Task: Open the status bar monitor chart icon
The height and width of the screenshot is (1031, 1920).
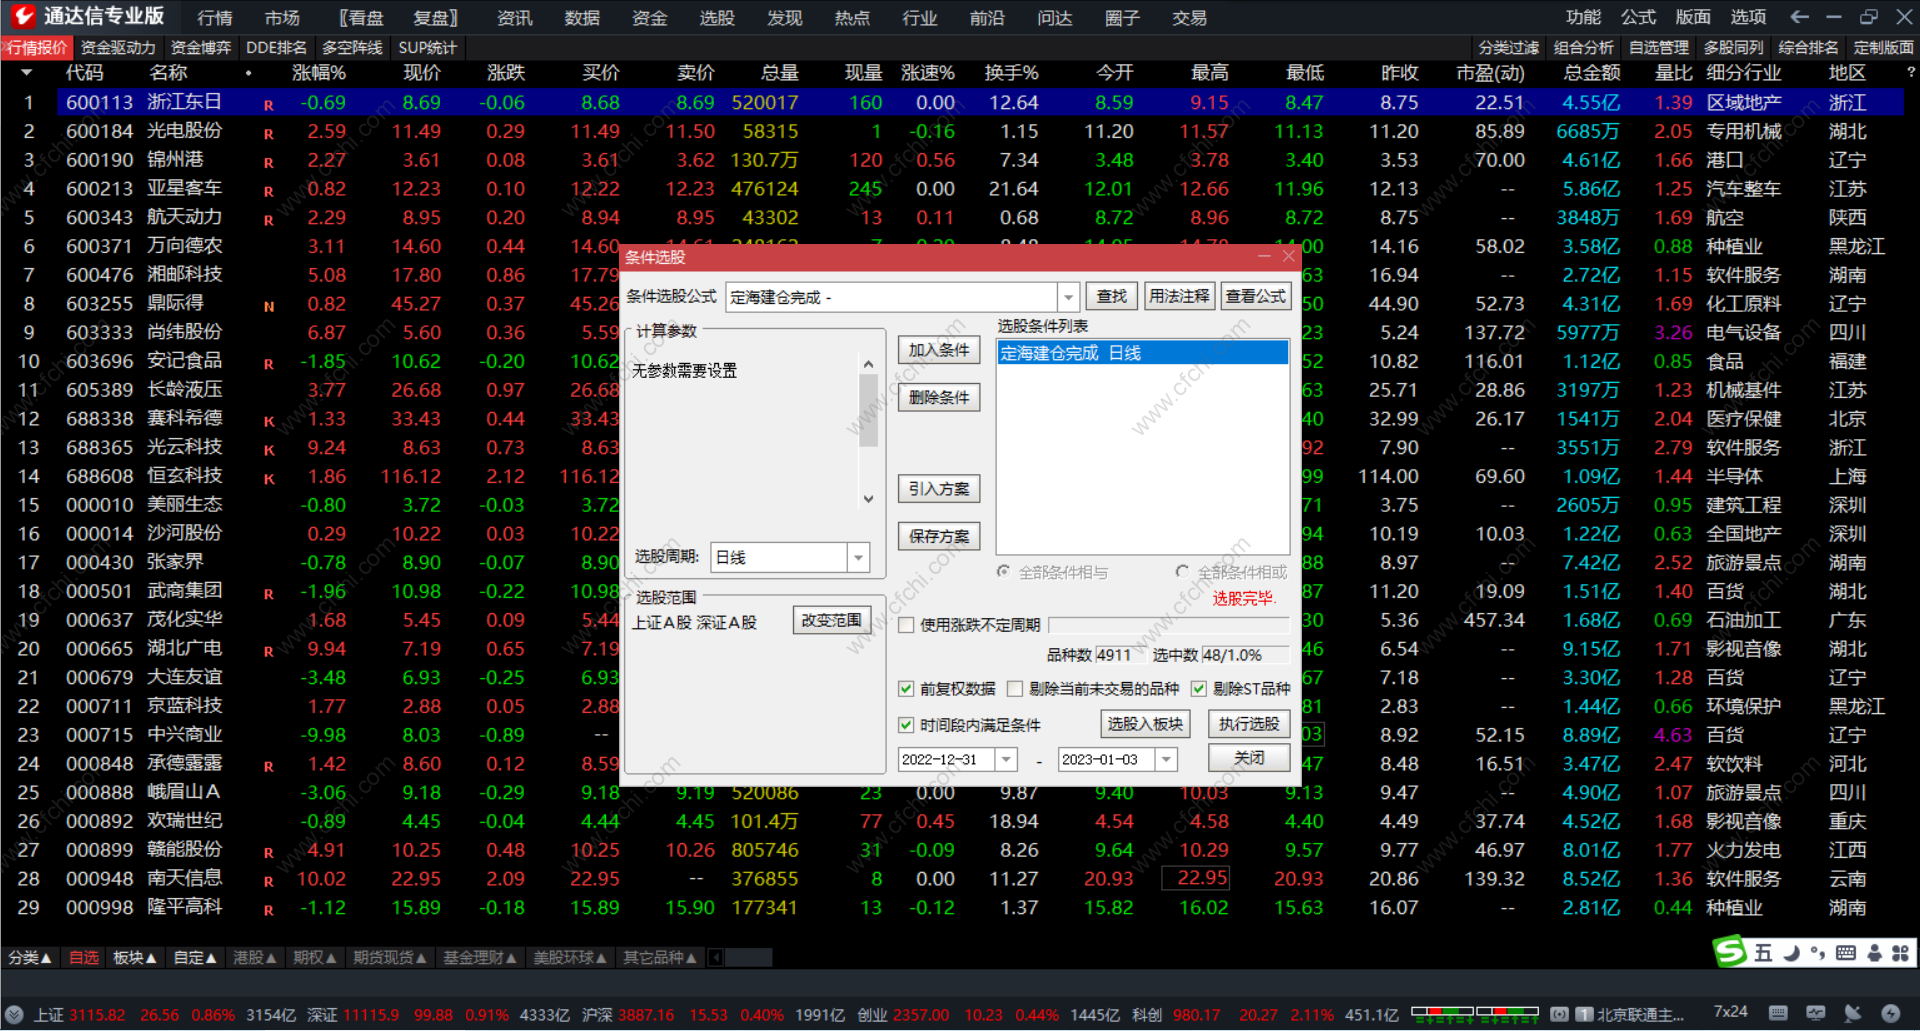Action: 1816,1013
